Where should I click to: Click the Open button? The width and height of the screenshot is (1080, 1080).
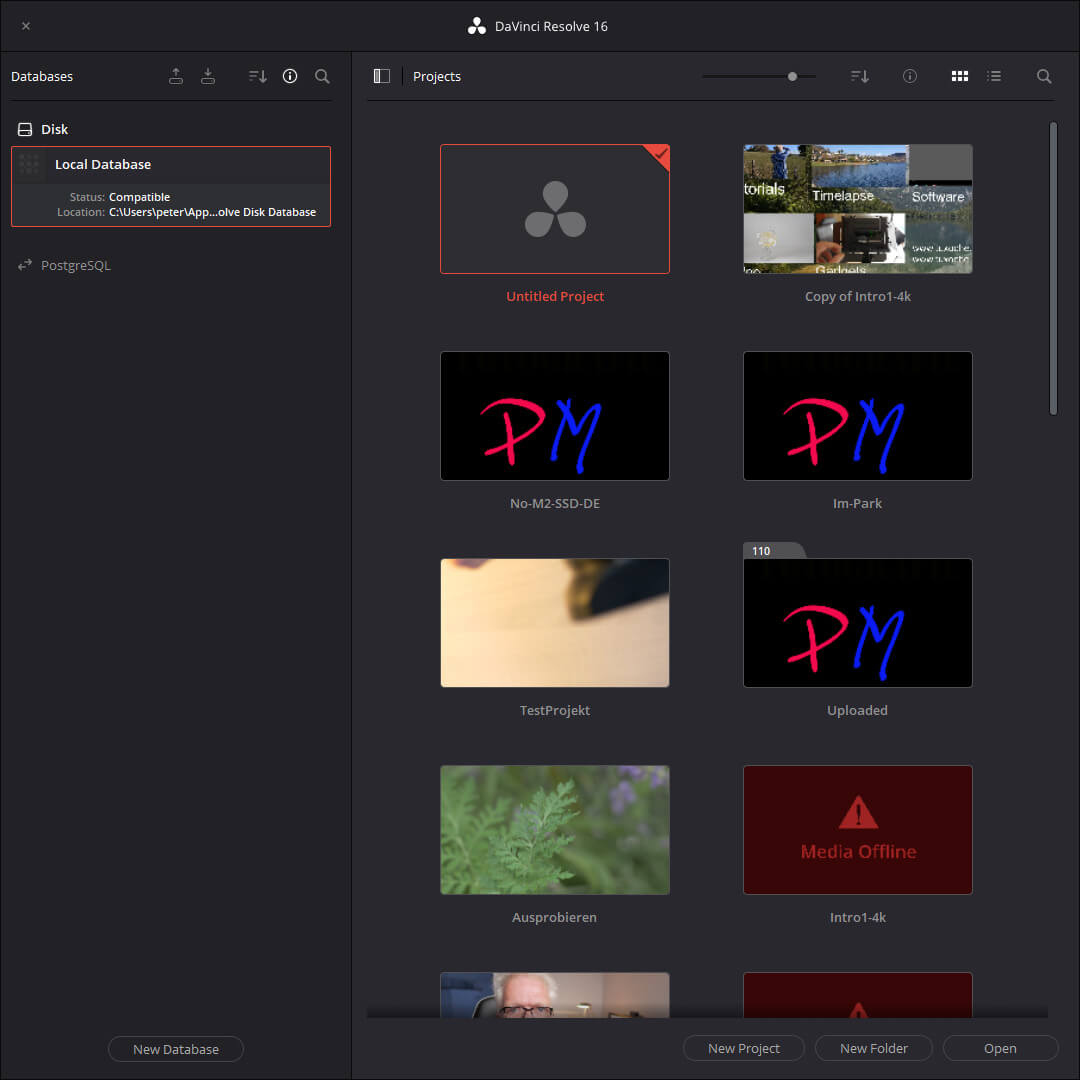coord(1000,1048)
